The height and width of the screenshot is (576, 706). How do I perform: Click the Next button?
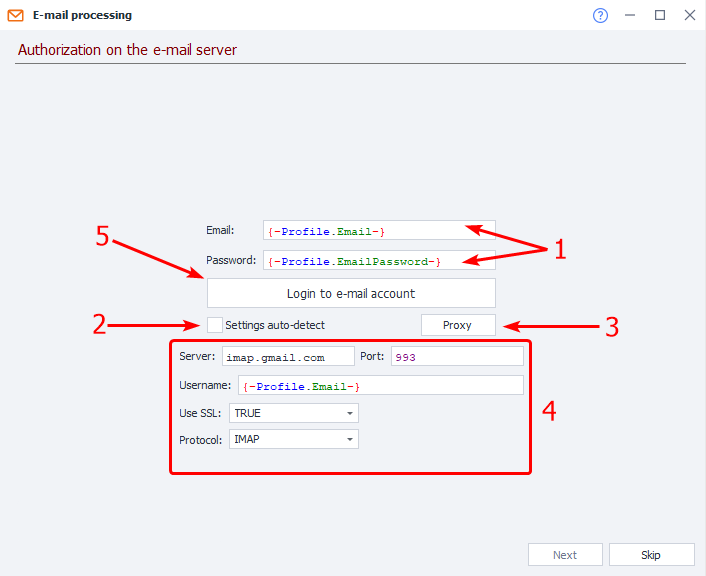pyautogui.click(x=565, y=555)
